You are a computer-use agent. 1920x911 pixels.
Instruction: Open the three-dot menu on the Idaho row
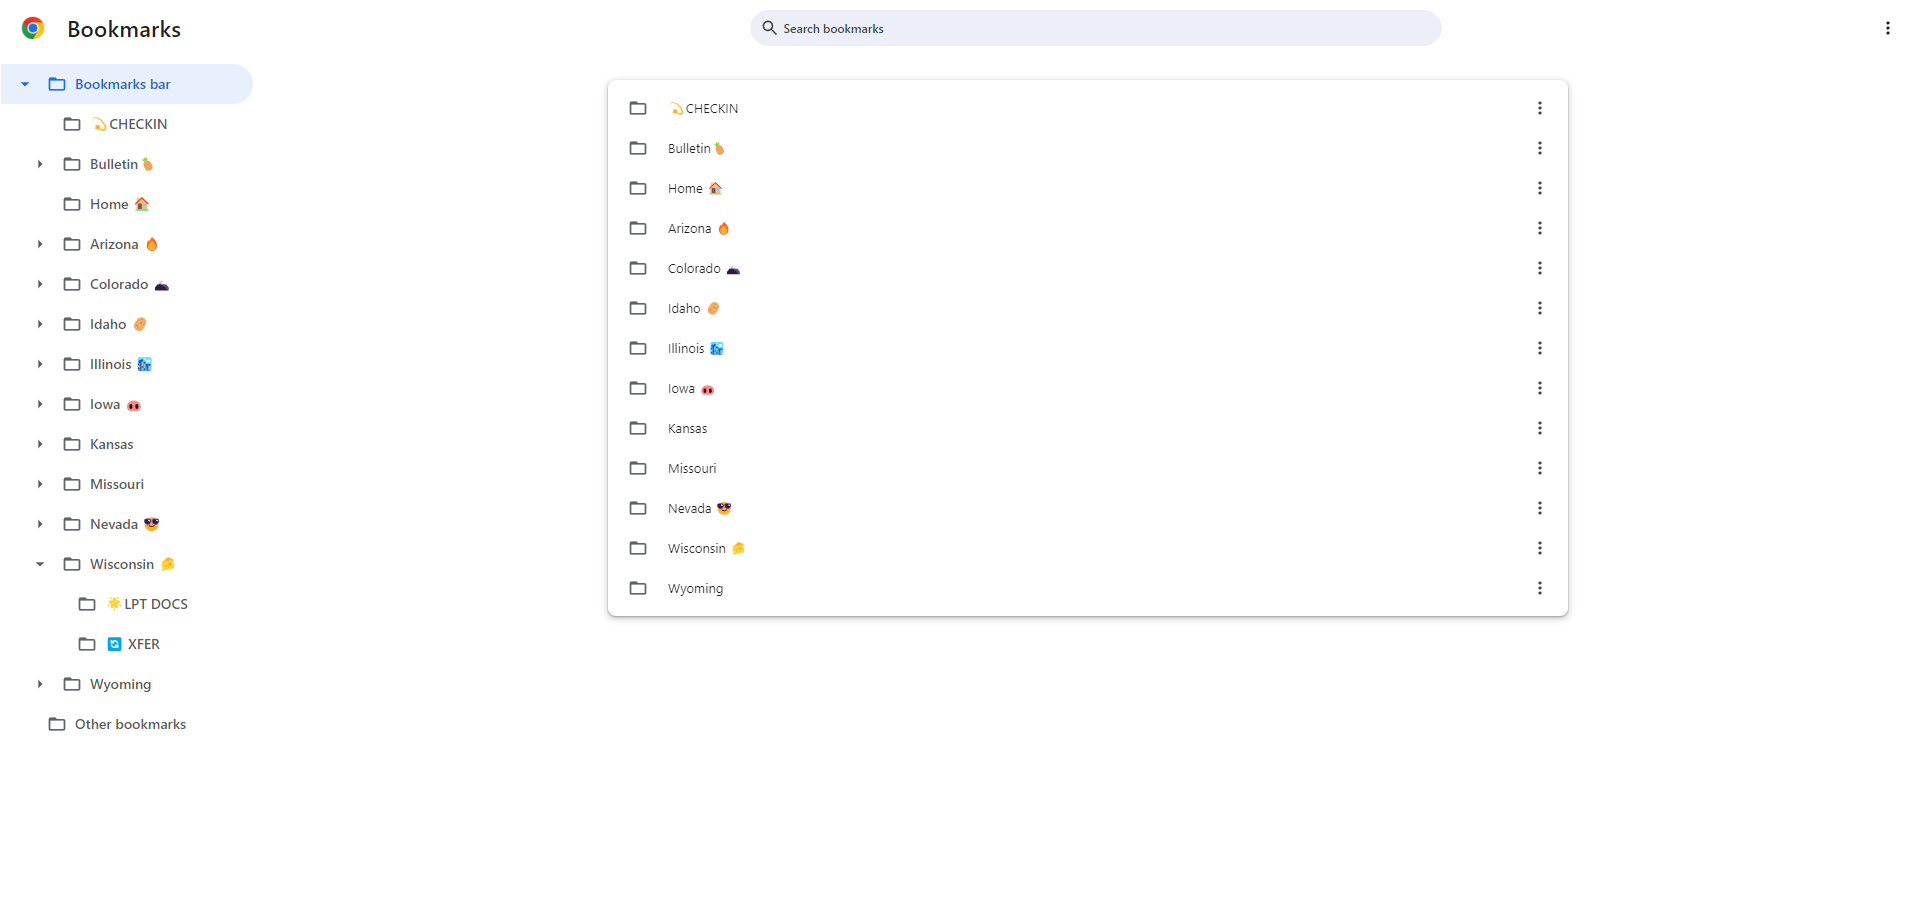click(1540, 308)
